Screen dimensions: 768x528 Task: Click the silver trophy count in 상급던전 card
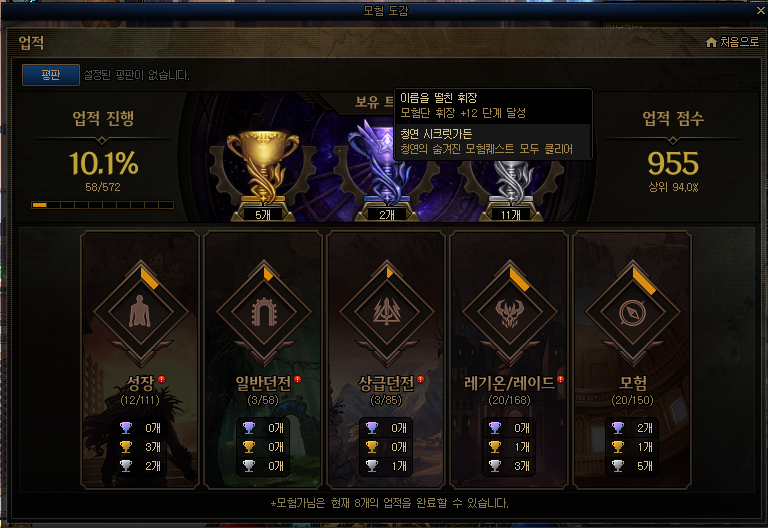click(x=399, y=466)
